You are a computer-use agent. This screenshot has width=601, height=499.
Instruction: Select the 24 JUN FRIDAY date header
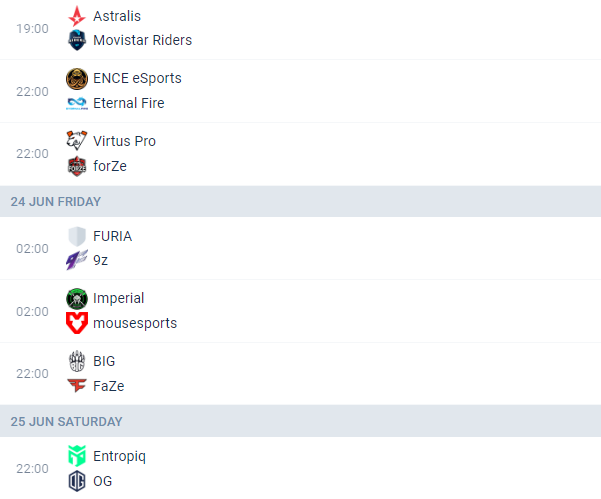click(x=300, y=202)
